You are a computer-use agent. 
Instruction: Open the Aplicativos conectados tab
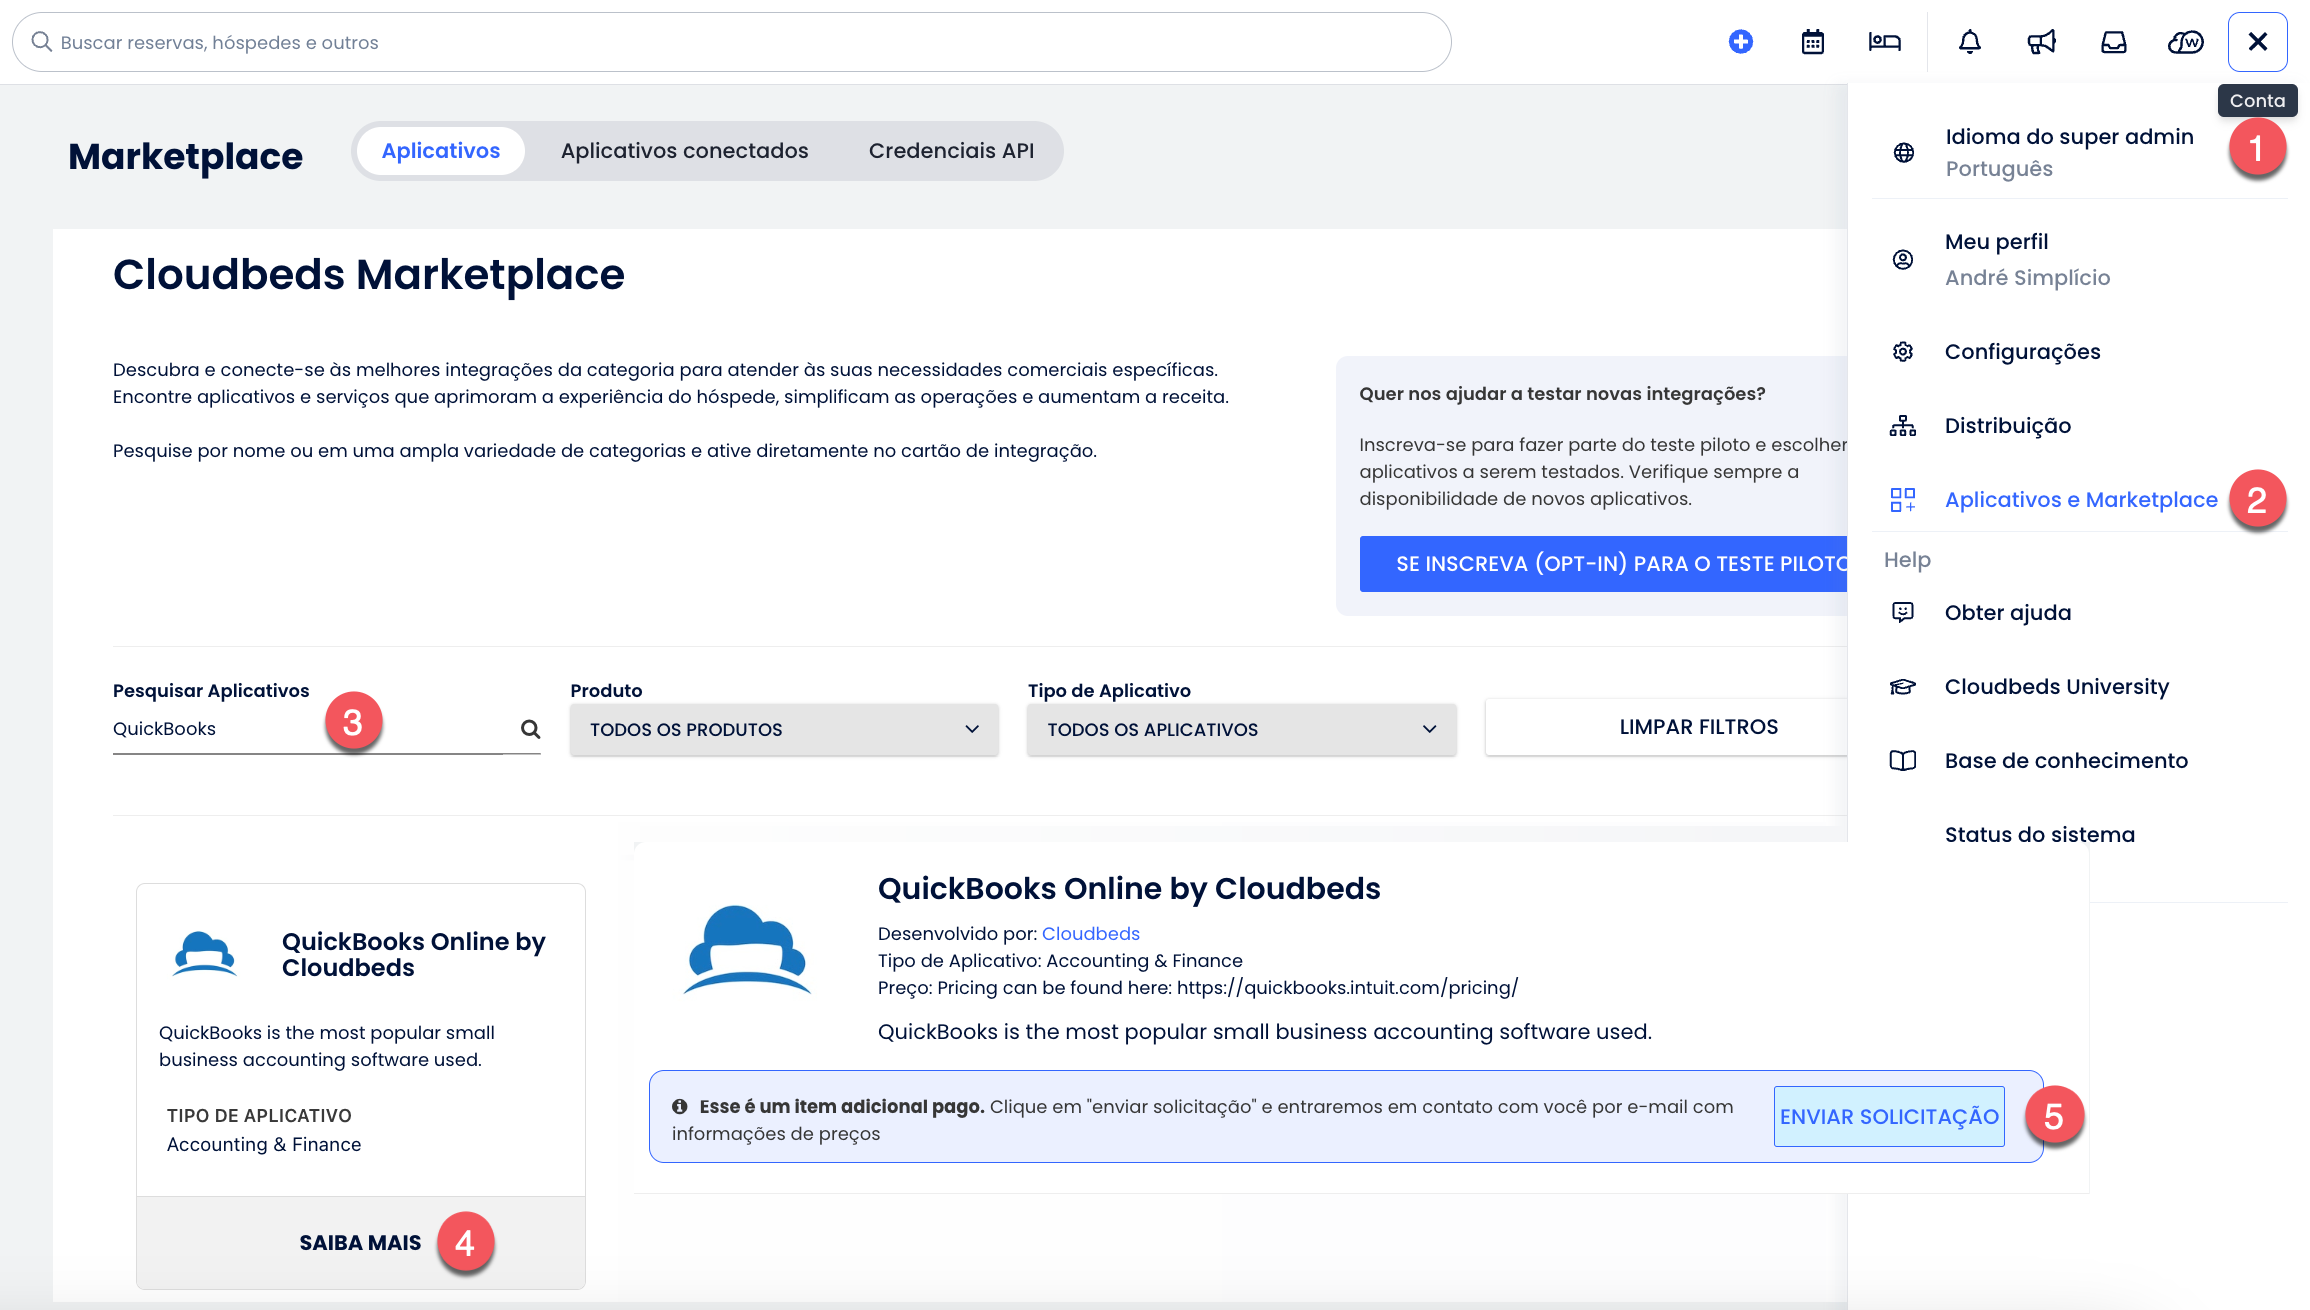(685, 151)
